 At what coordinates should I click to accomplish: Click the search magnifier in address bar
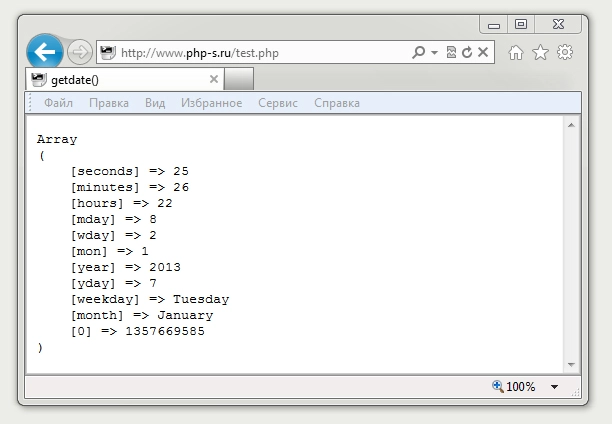tap(418, 52)
